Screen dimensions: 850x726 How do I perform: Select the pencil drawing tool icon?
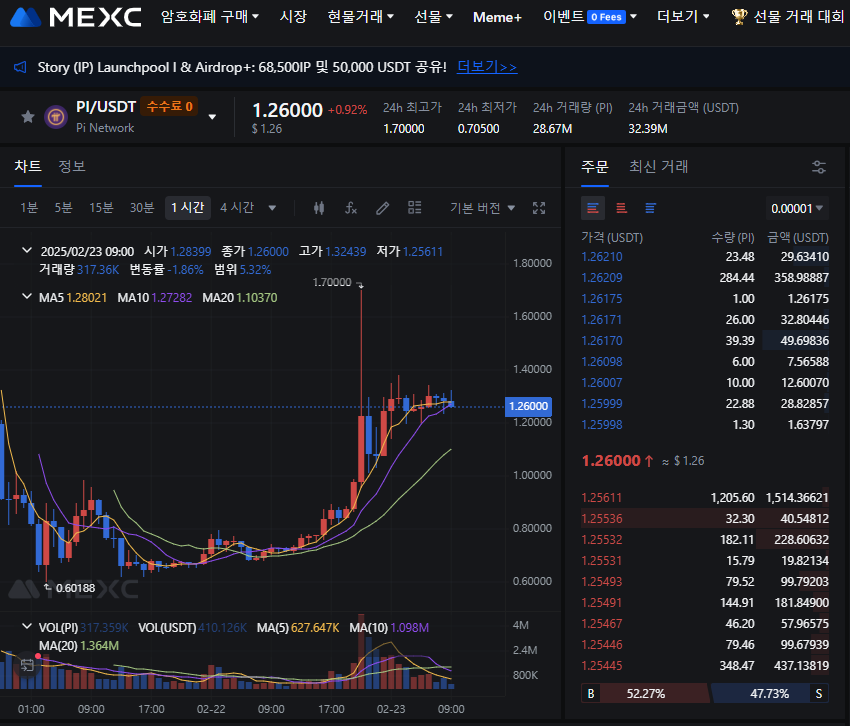tap(382, 208)
